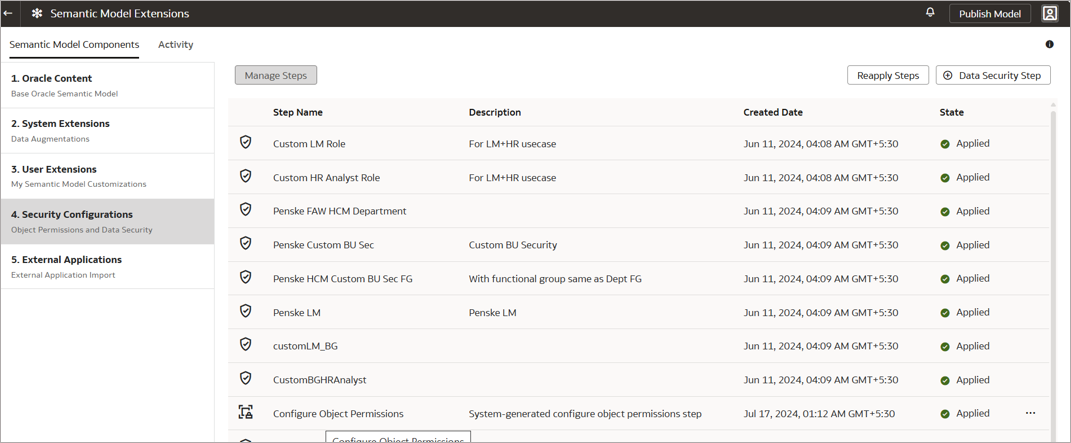Select Penske HCM Custom BU Sec FG step name
Viewport: 1071px width, 443px height.
tap(343, 278)
